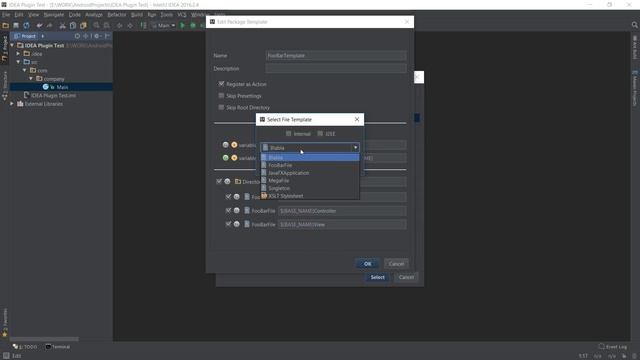Click round icon on $BASE_NAME Controller row
The height and width of the screenshot is (360, 640).
(x=236, y=211)
